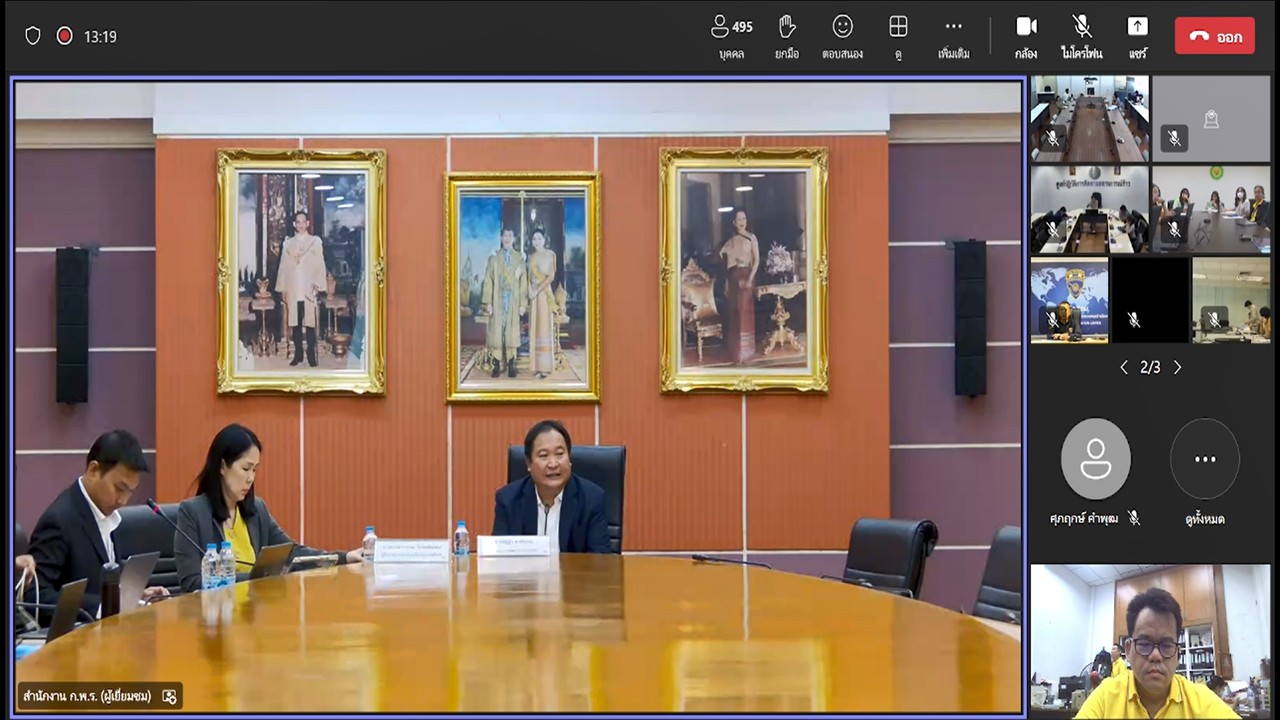
Task: Select the world map background video thumbnail
Action: pyautogui.click(x=1069, y=300)
